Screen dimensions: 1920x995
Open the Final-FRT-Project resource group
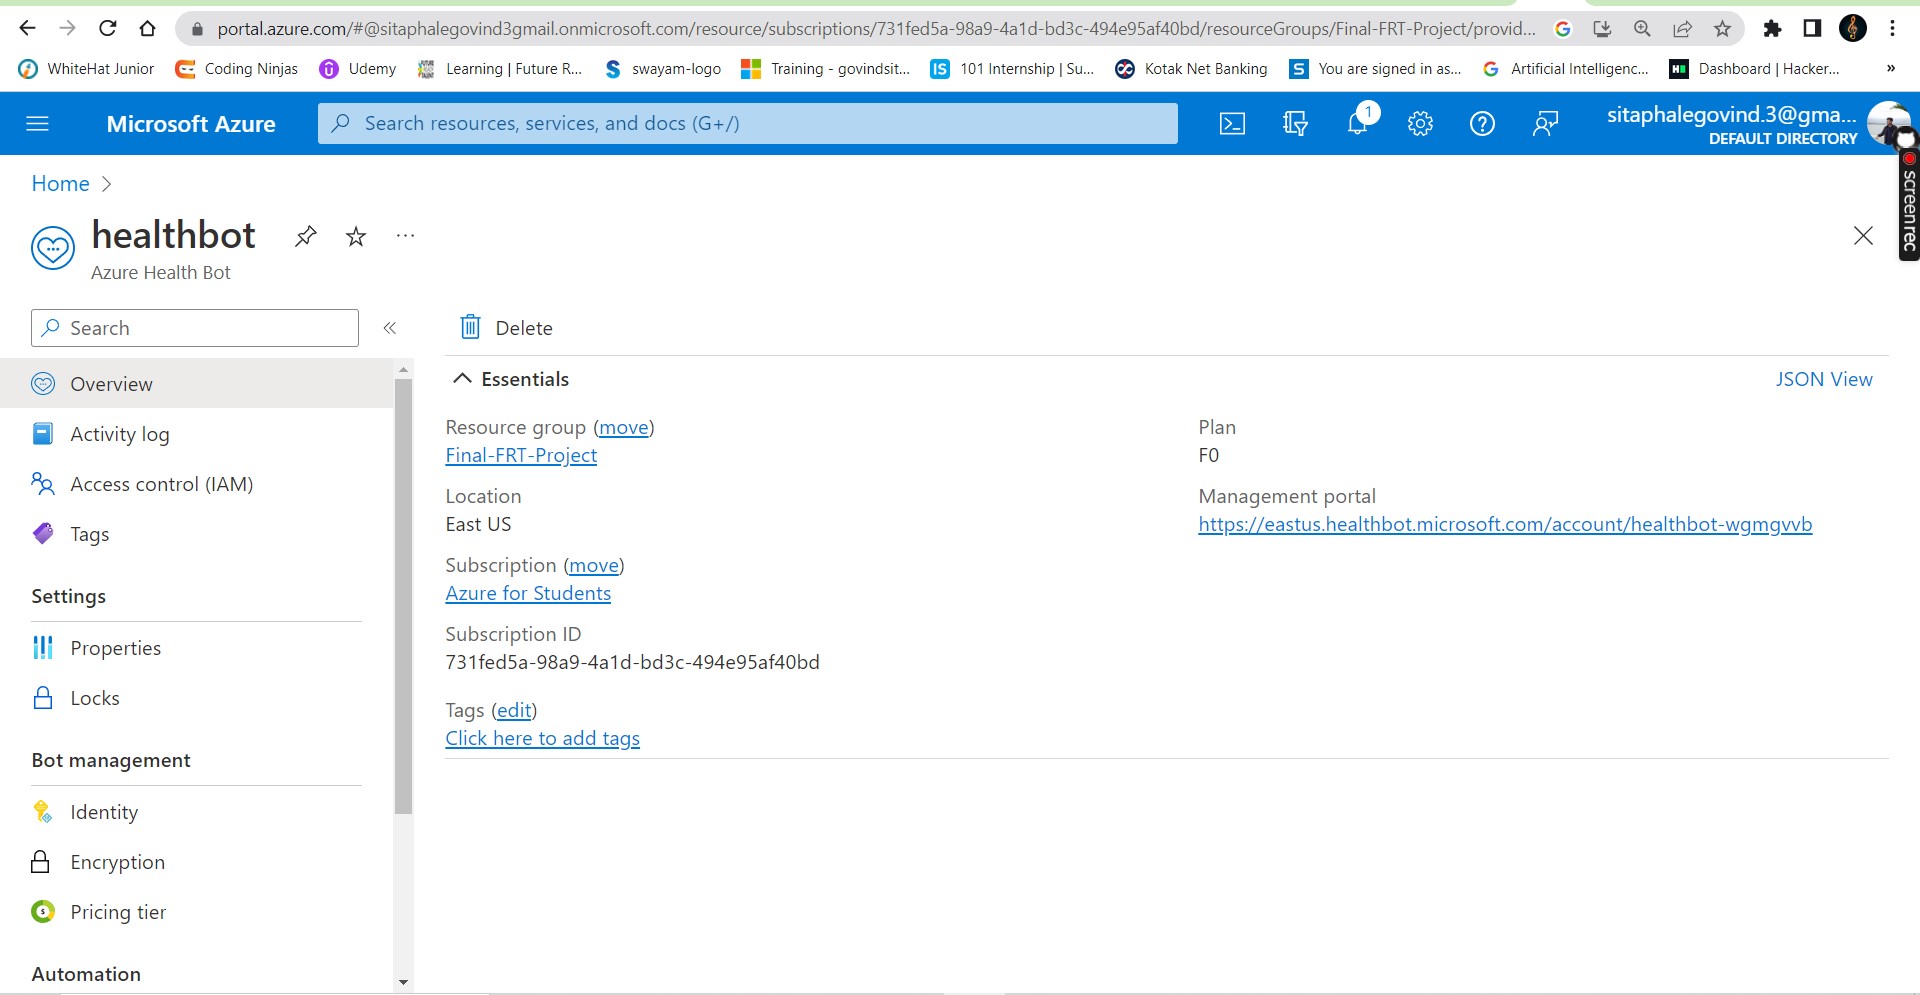pos(521,455)
